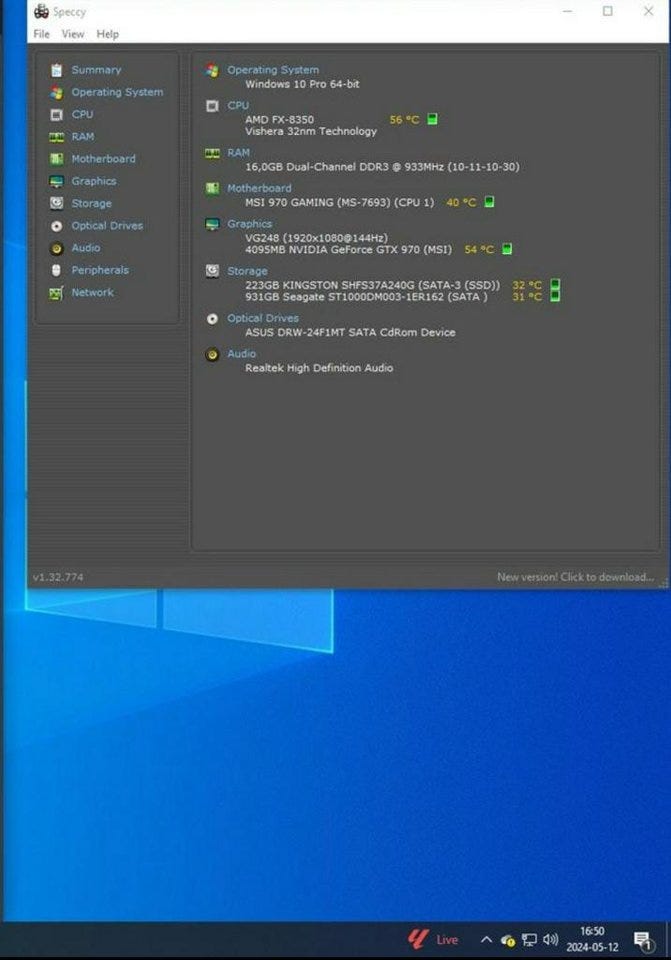671x960 pixels.
Task: Click 'ASUS DRW-24F1MT SATA CdRom Device' text
Action: 350,332
